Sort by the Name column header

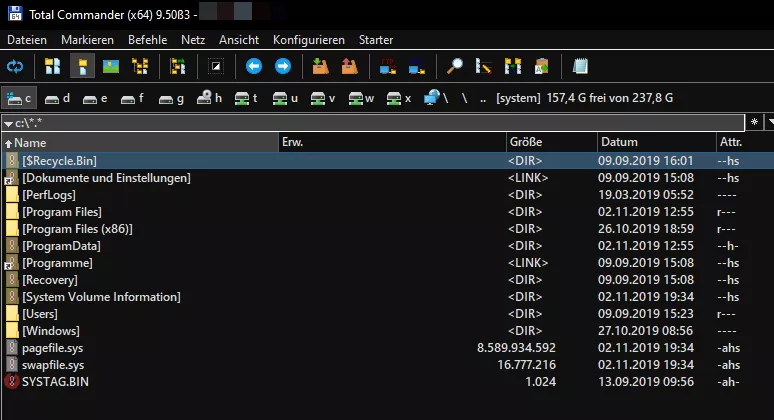click(140, 143)
